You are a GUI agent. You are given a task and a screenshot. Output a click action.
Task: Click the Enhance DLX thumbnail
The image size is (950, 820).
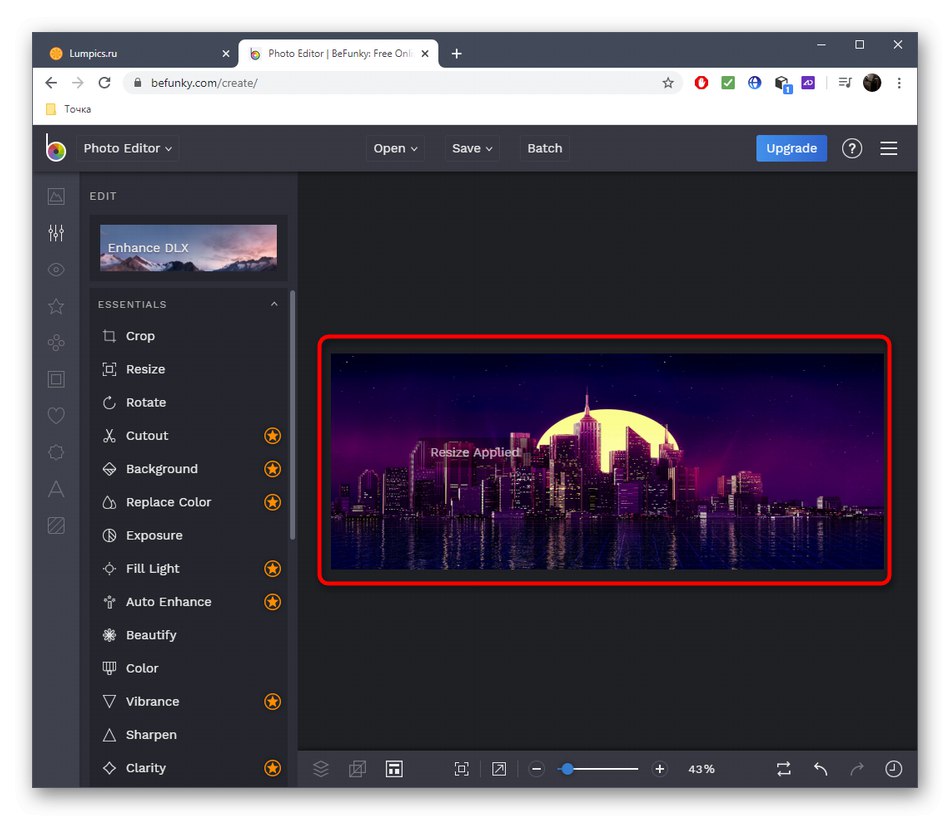(188, 248)
